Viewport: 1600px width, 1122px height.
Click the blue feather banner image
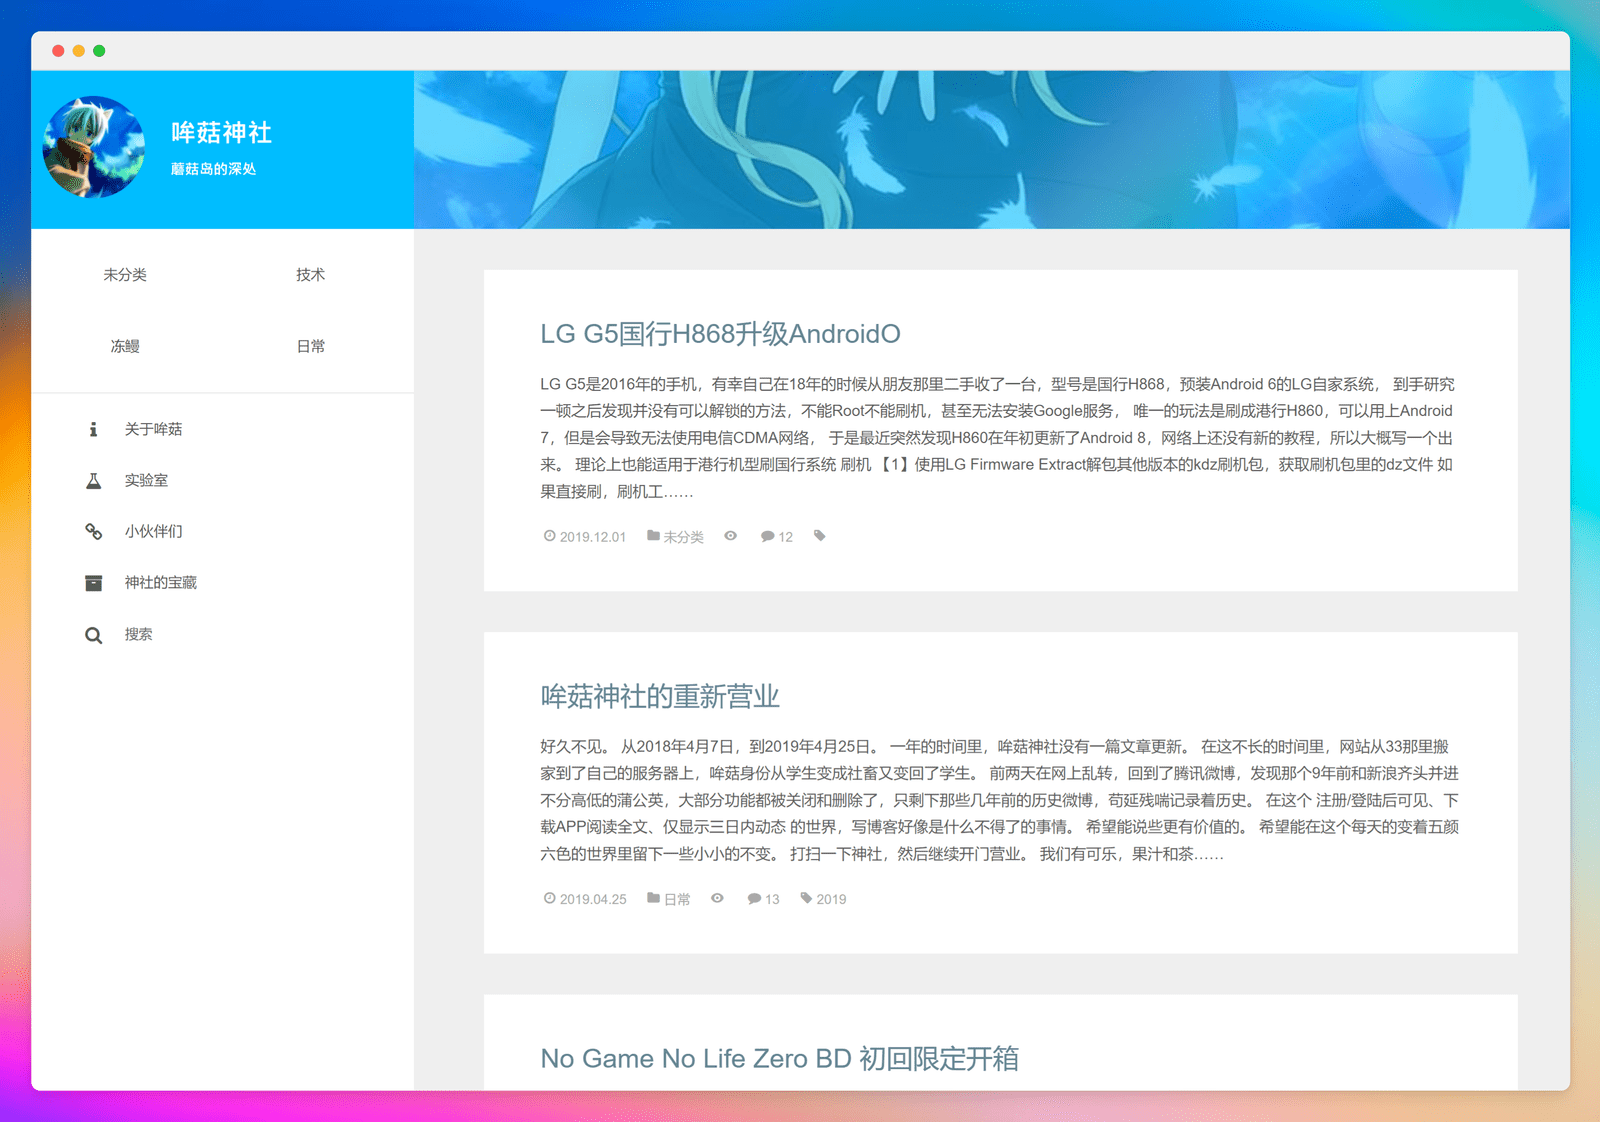pyautogui.click(x=991, y=149)
